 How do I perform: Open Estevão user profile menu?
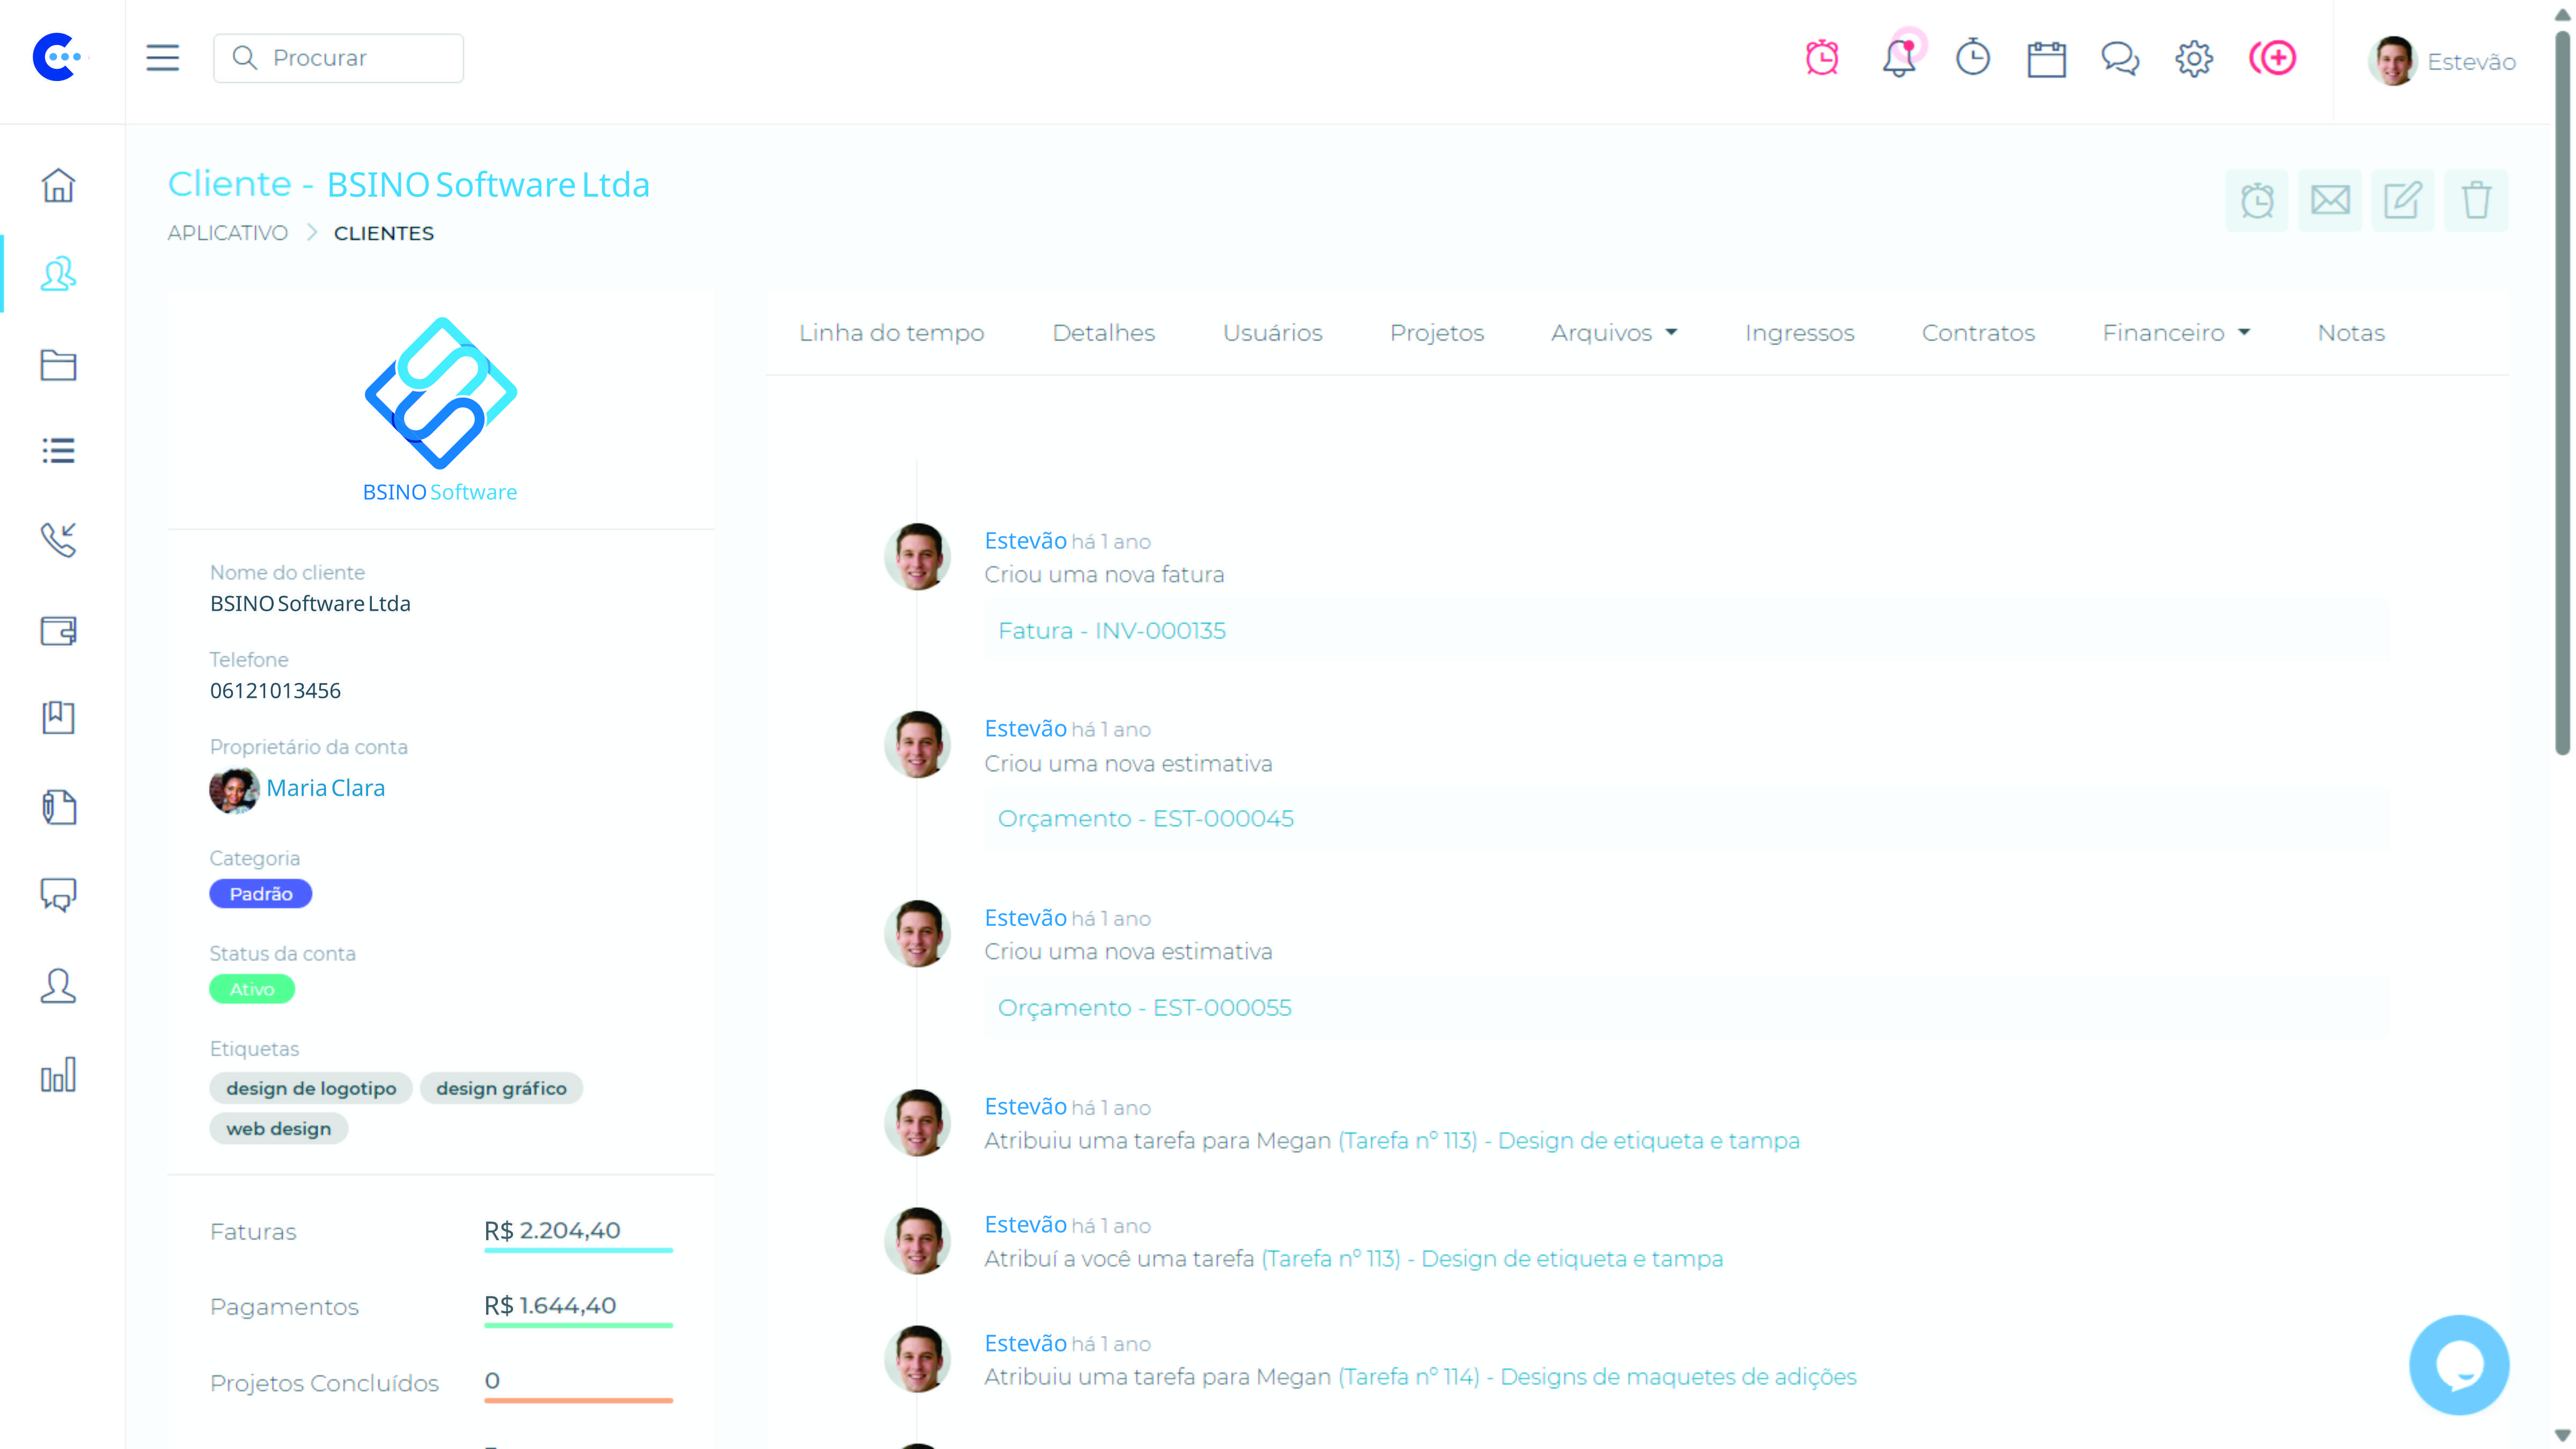[2442, 61]
